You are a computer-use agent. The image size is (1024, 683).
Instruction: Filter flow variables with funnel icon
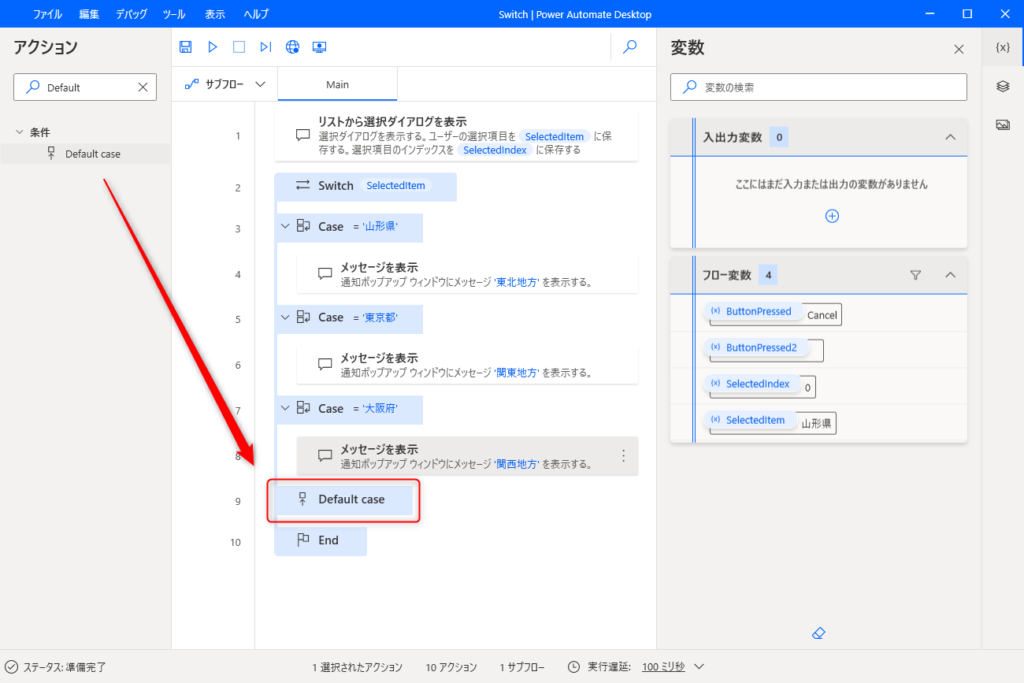[916, 275]
